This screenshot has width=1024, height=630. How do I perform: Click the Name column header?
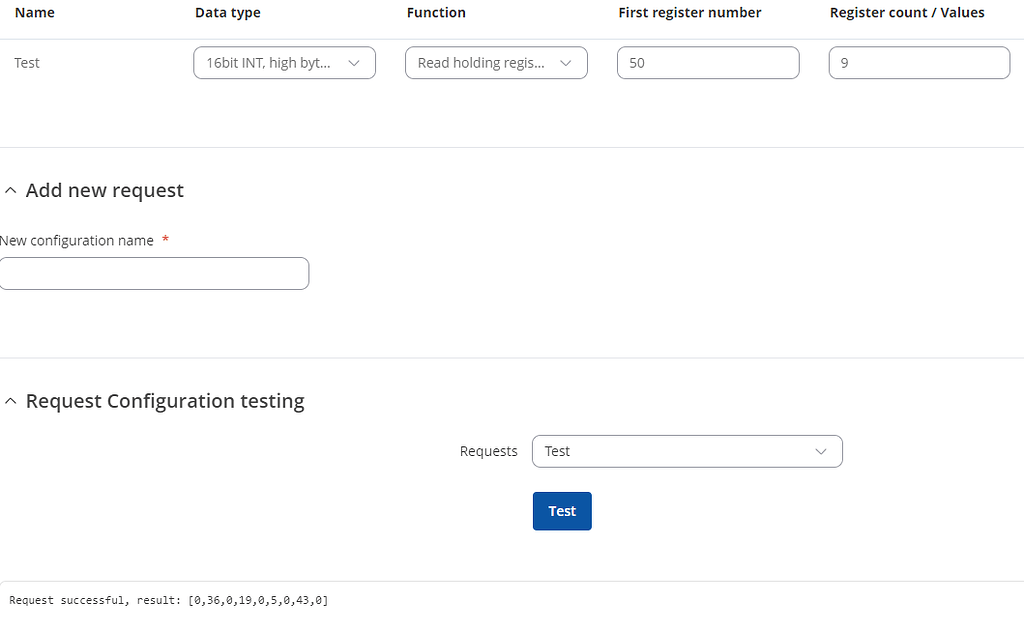pos(35,13)
